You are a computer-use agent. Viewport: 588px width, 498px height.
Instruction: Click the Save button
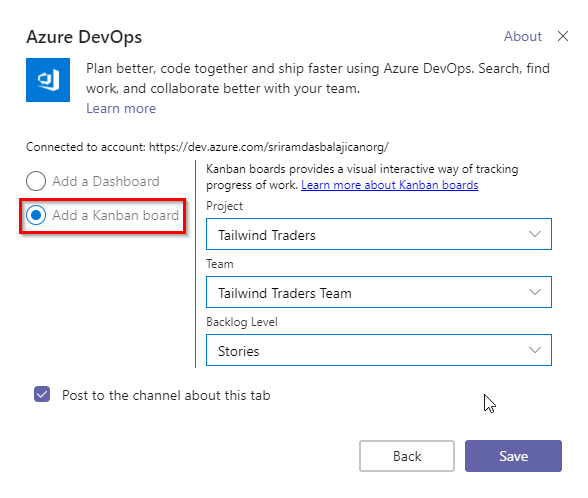coord(513,456)
